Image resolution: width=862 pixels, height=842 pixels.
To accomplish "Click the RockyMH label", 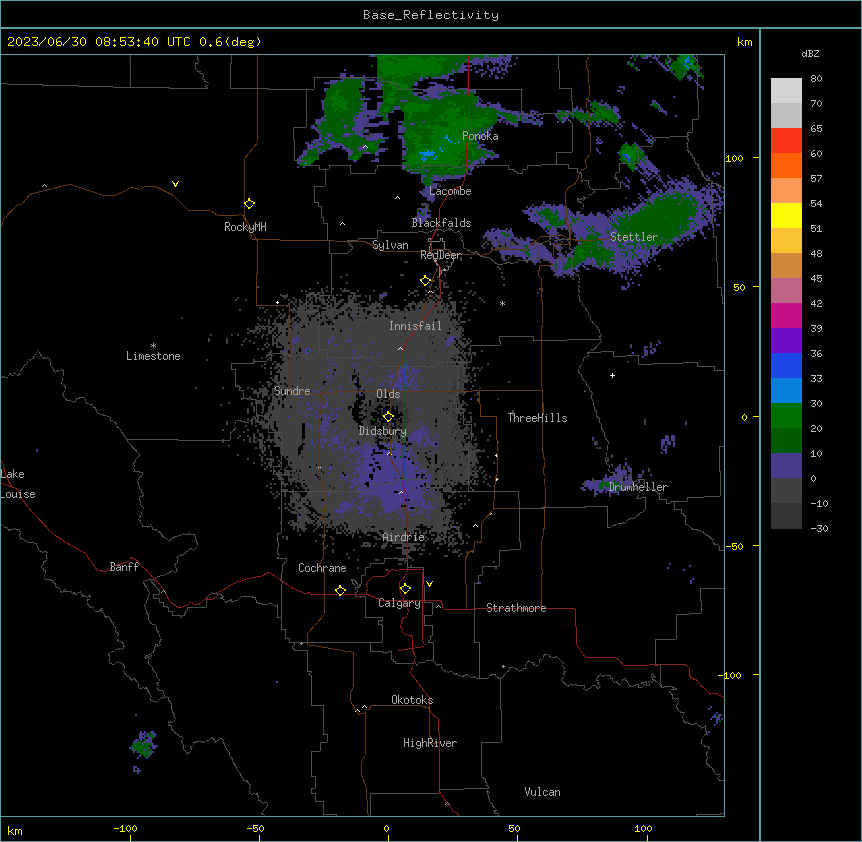I will pos(245,227).
